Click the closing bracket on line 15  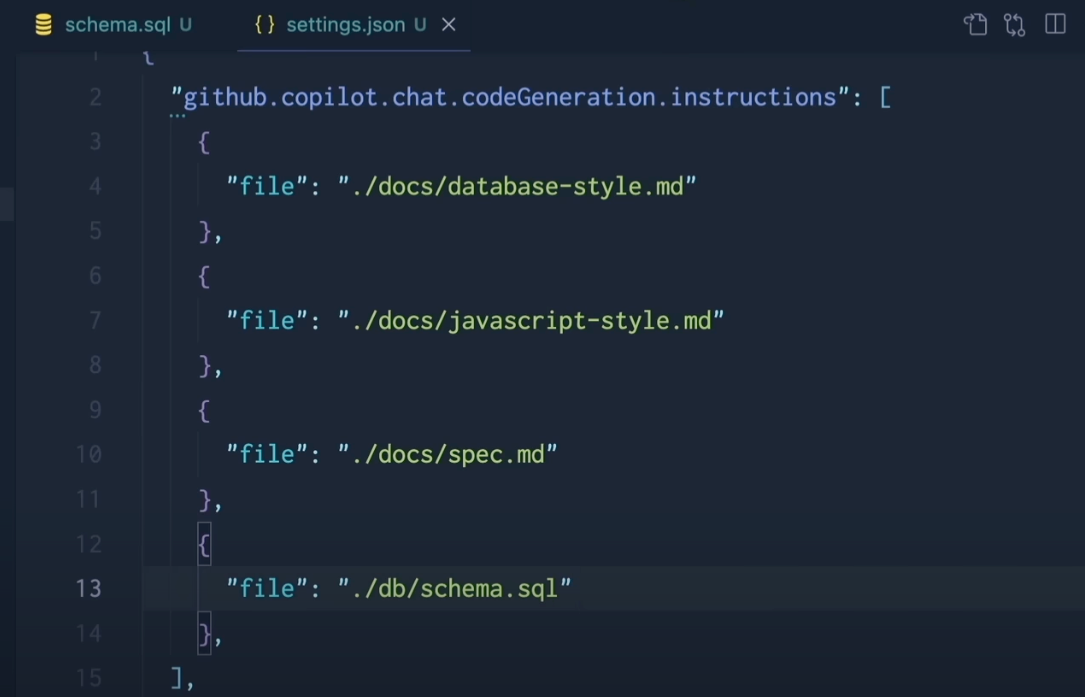tap(177, 678)
